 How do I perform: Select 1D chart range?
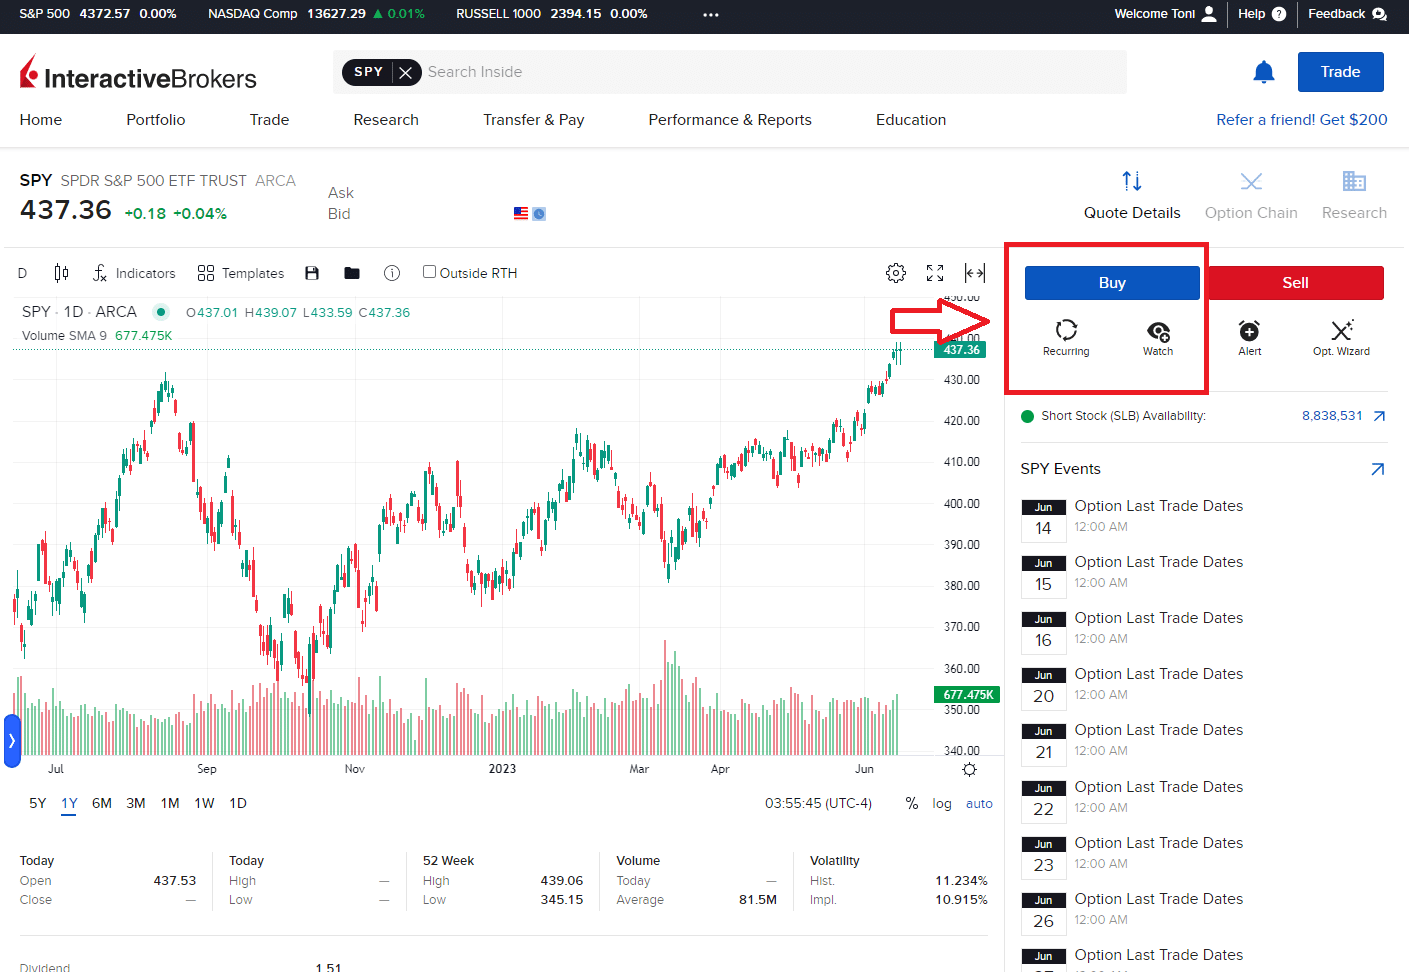point(238,803)
